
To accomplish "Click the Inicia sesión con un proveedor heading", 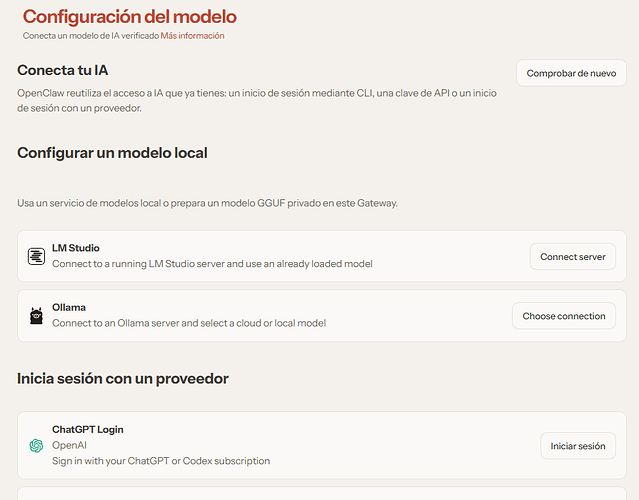I will pyautogui.click(x=123, y=379).
